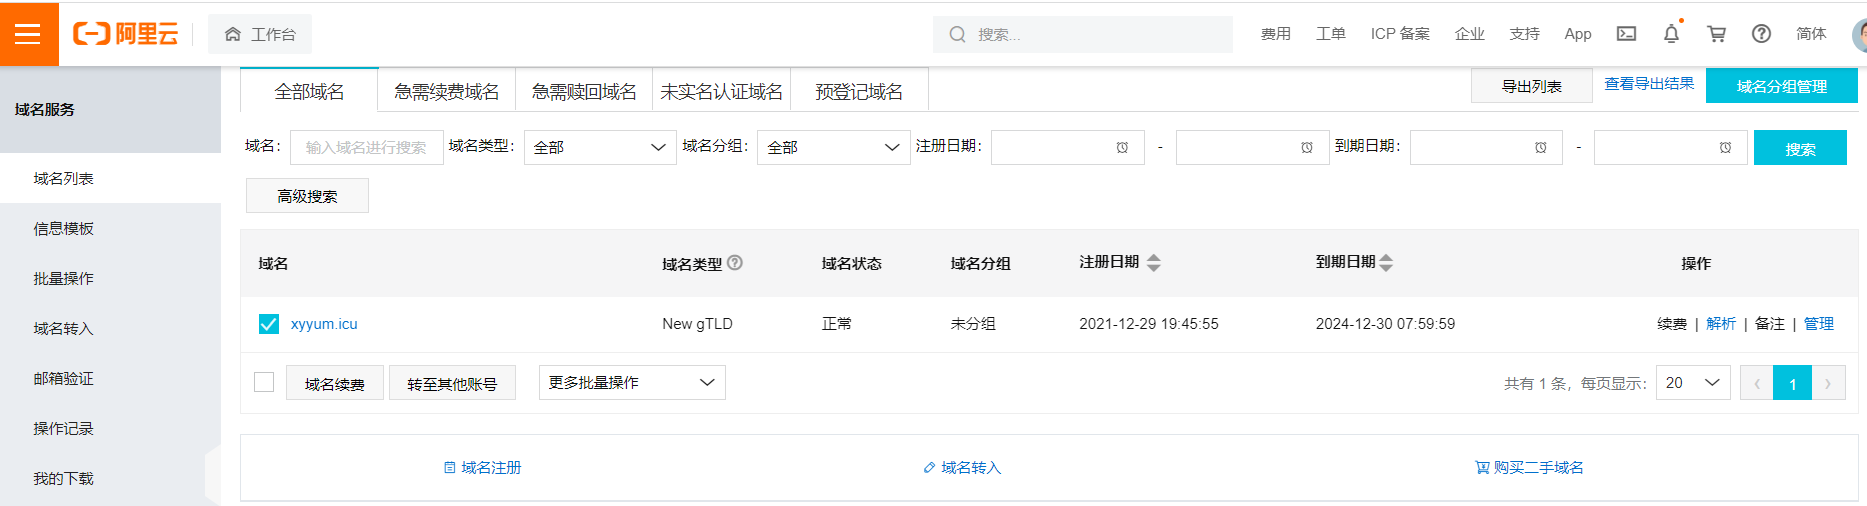Click 备注 for xyyum.icu

pos(1770,324)
